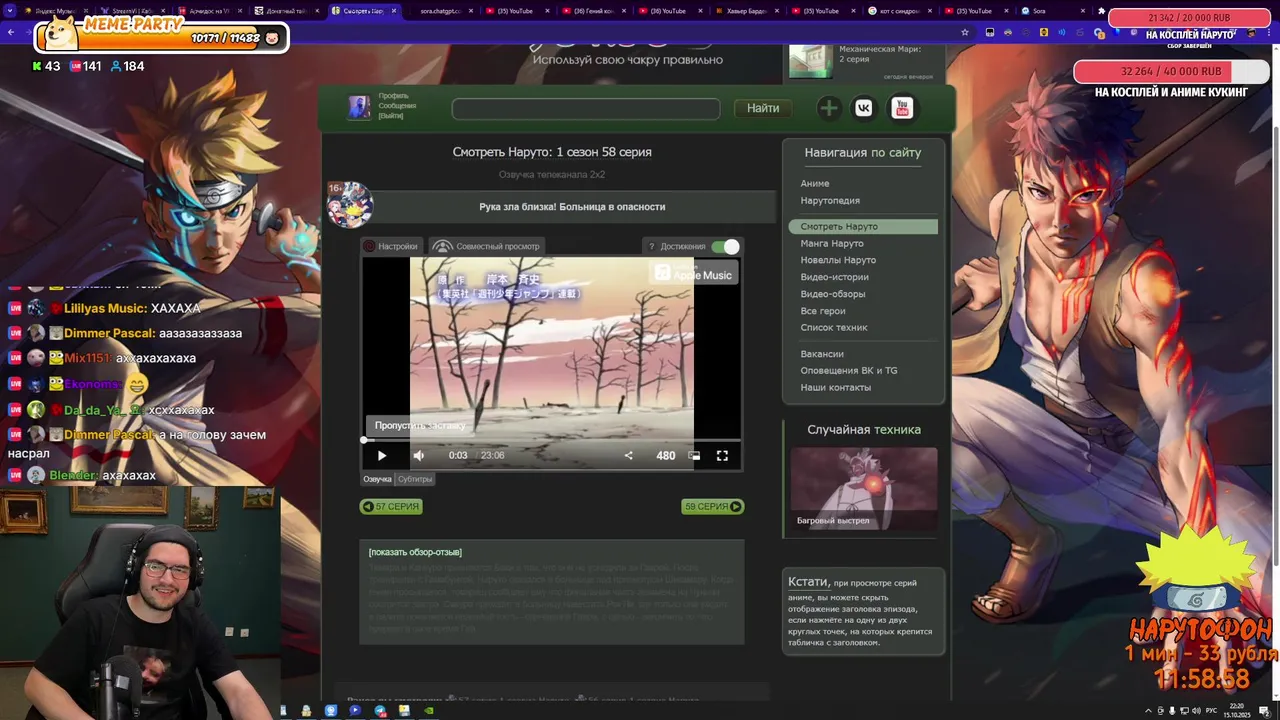Select the Субтитры tab
The height and width of the screenshot is (720, 1280).
click(415, 479)
